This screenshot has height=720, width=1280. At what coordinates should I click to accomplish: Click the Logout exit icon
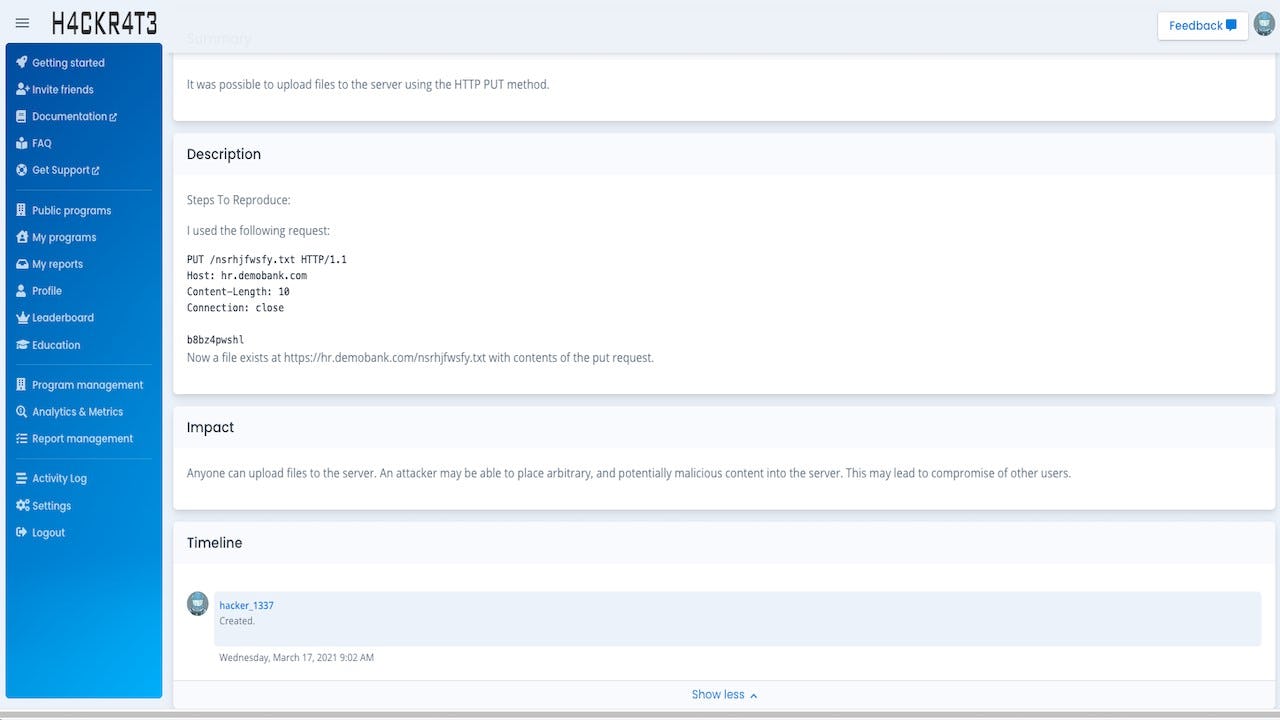21,532
